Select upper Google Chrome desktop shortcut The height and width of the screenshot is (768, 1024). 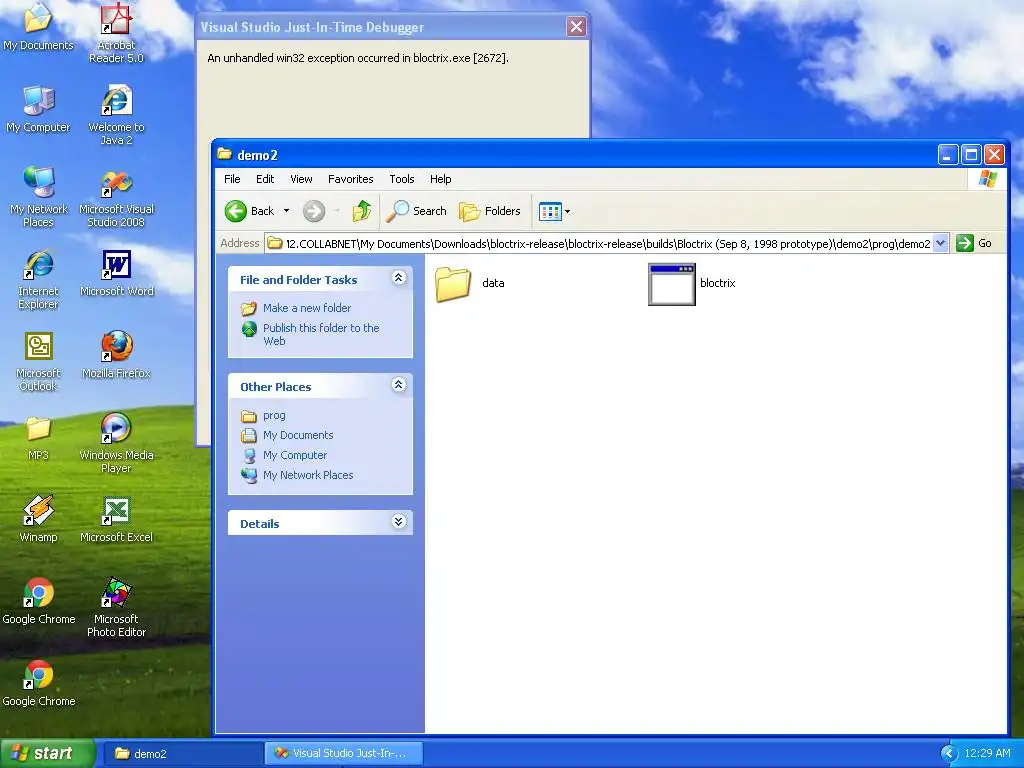click(x=39, y=601)
